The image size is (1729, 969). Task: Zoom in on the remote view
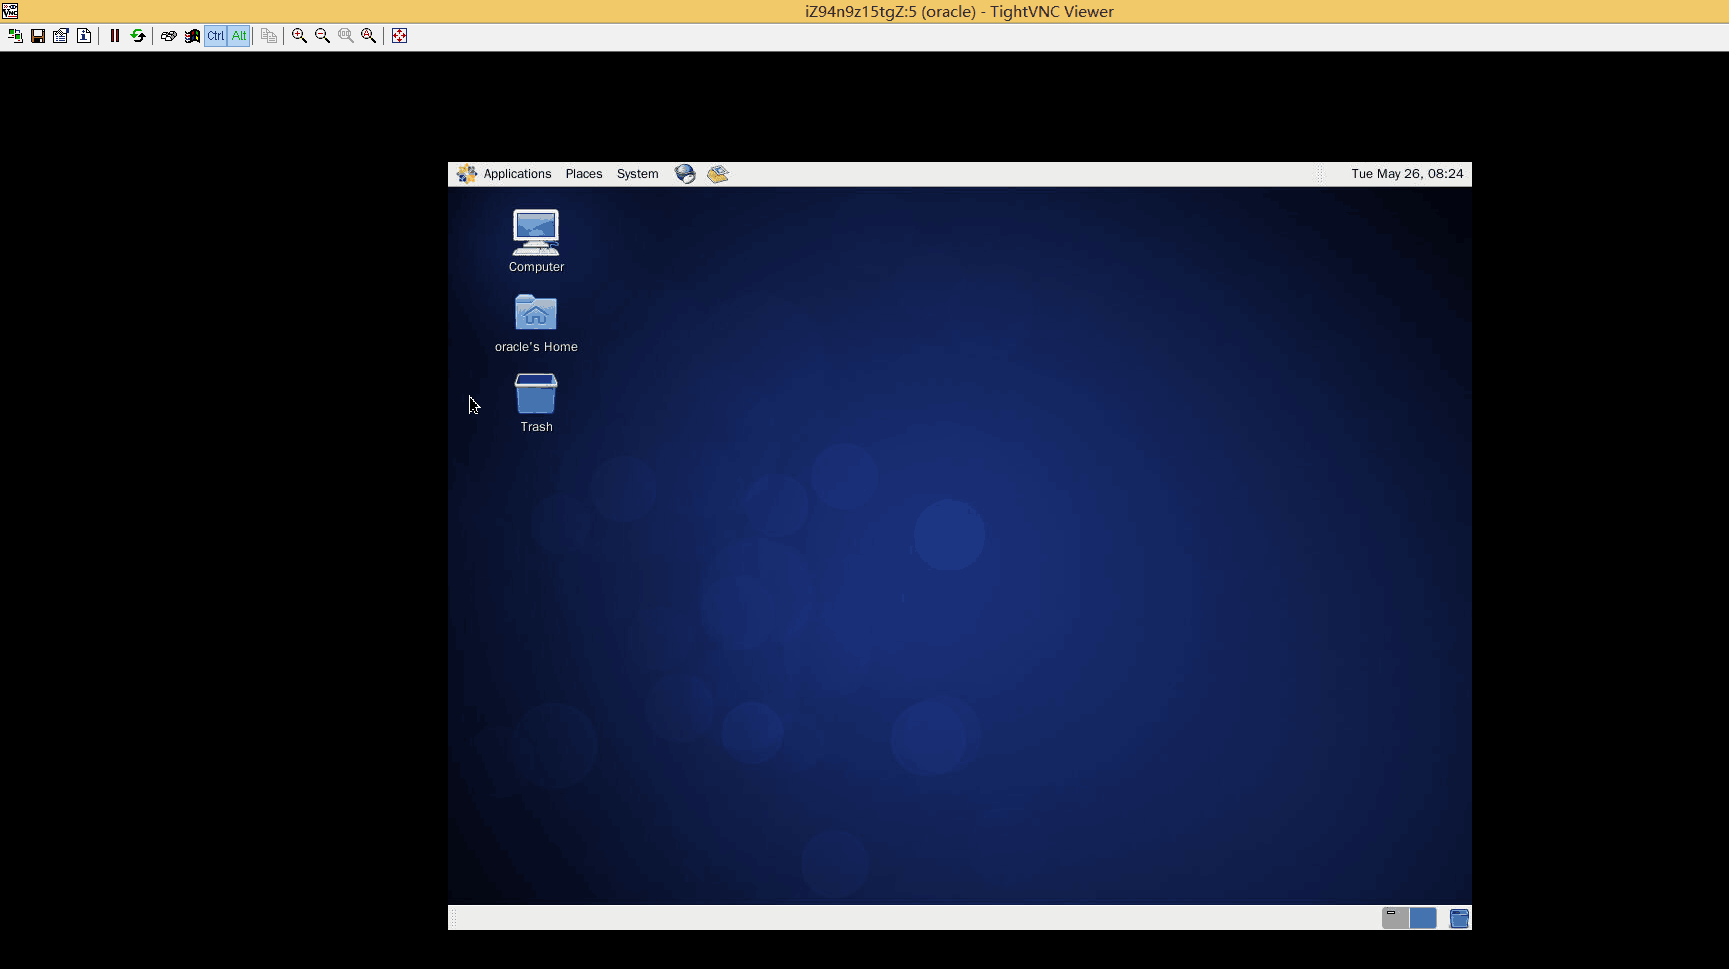(x=299, y=36)
